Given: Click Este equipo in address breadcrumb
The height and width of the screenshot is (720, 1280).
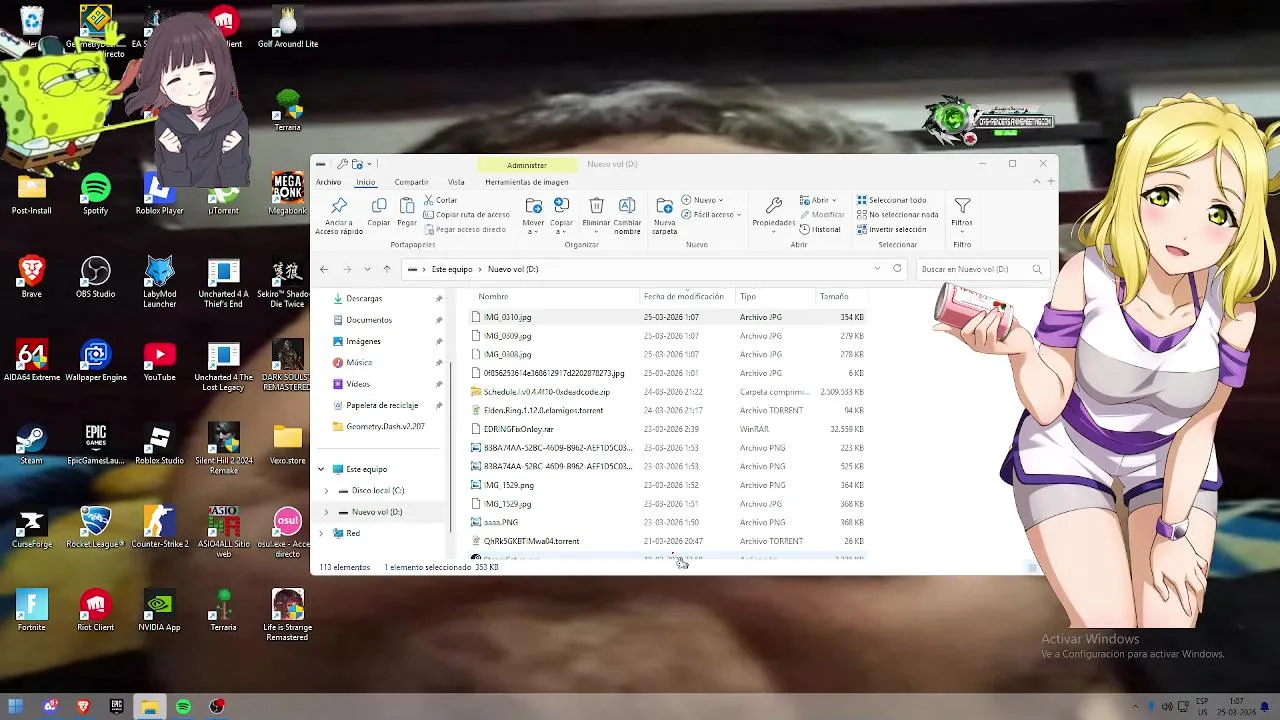Looking at the screenshot, I should coord(452,269).
